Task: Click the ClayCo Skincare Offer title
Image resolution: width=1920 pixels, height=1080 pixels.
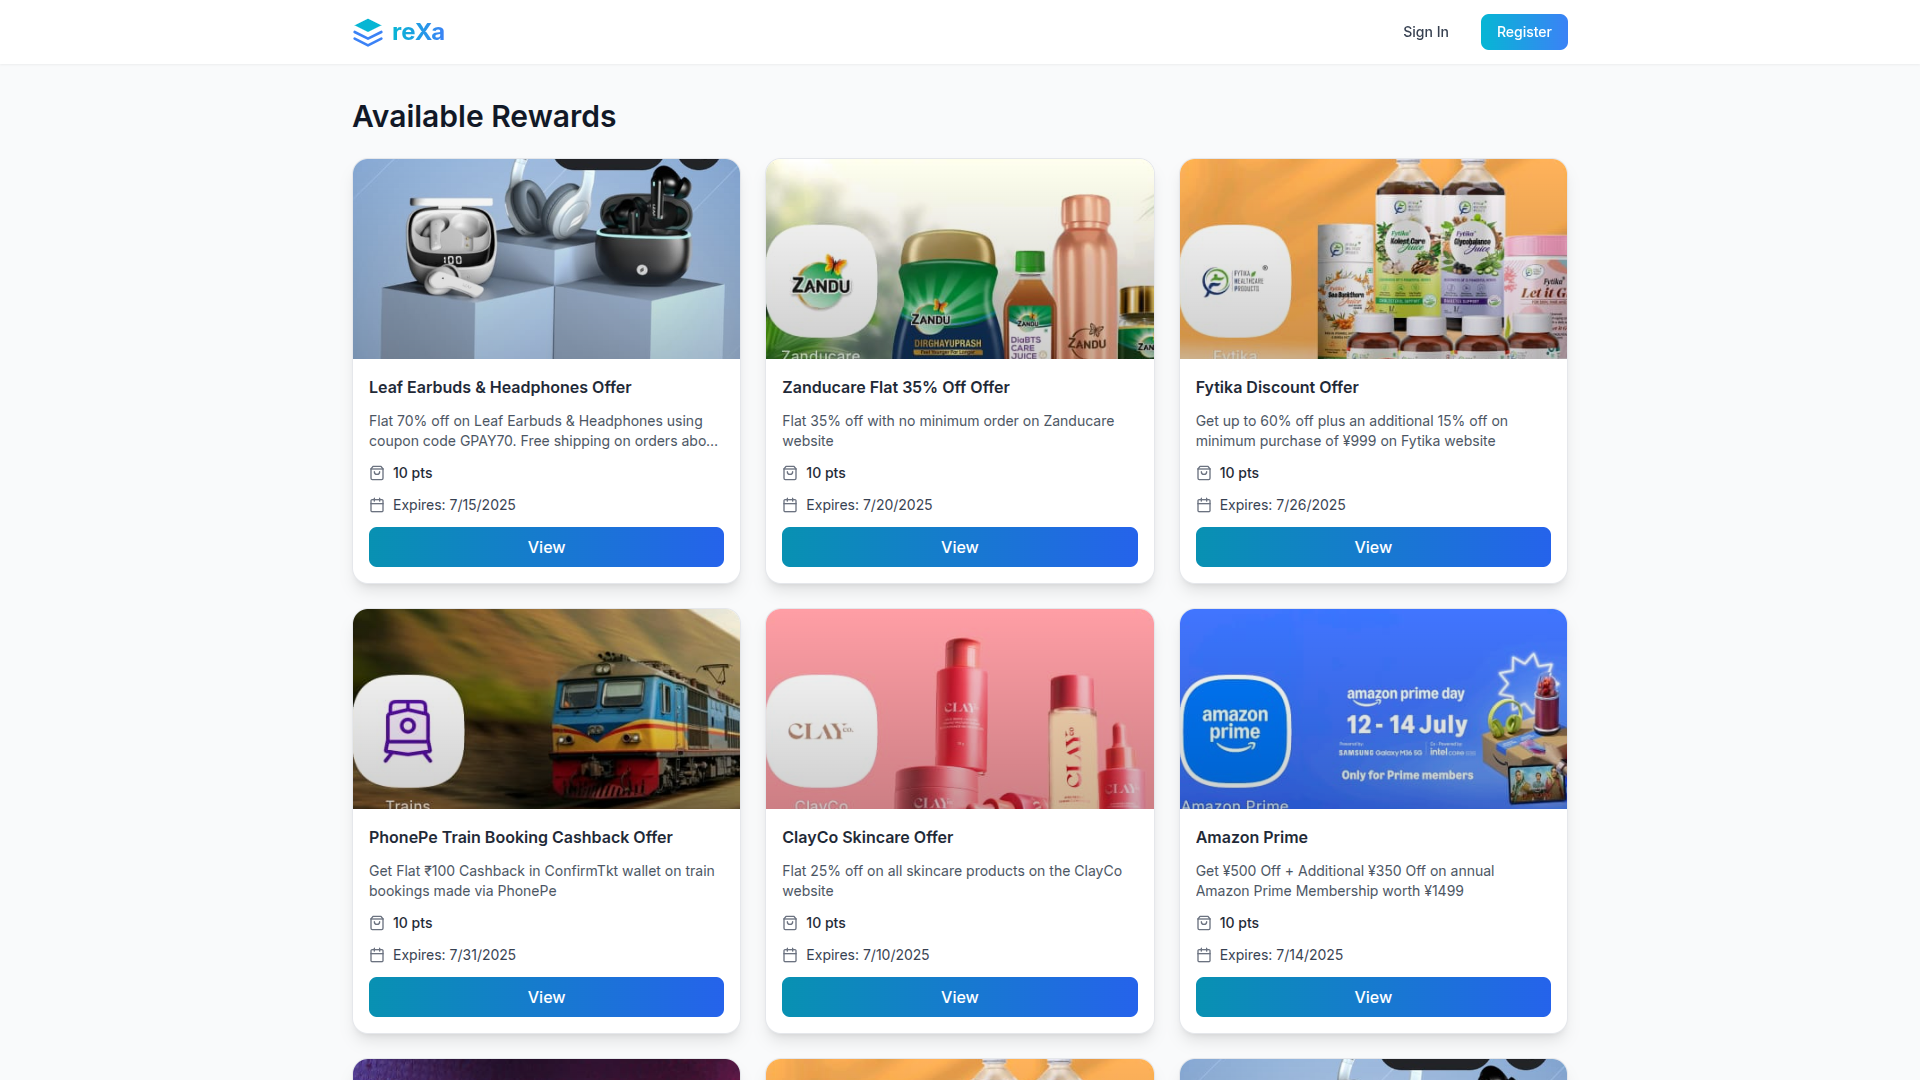Action: point(868,837)
